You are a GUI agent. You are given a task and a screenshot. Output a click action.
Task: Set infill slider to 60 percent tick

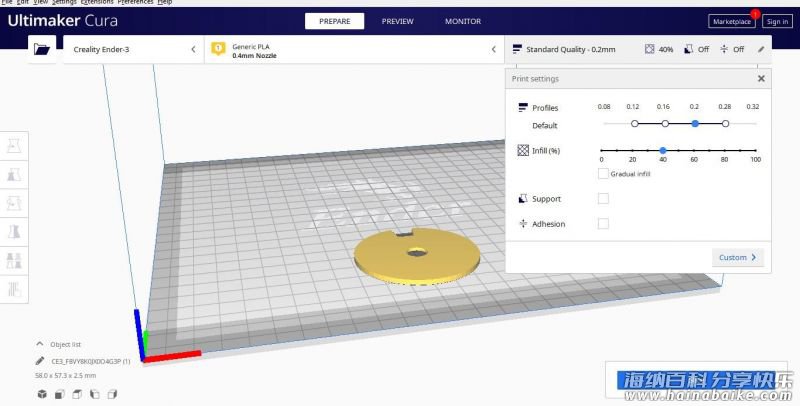tap(694, 150)
